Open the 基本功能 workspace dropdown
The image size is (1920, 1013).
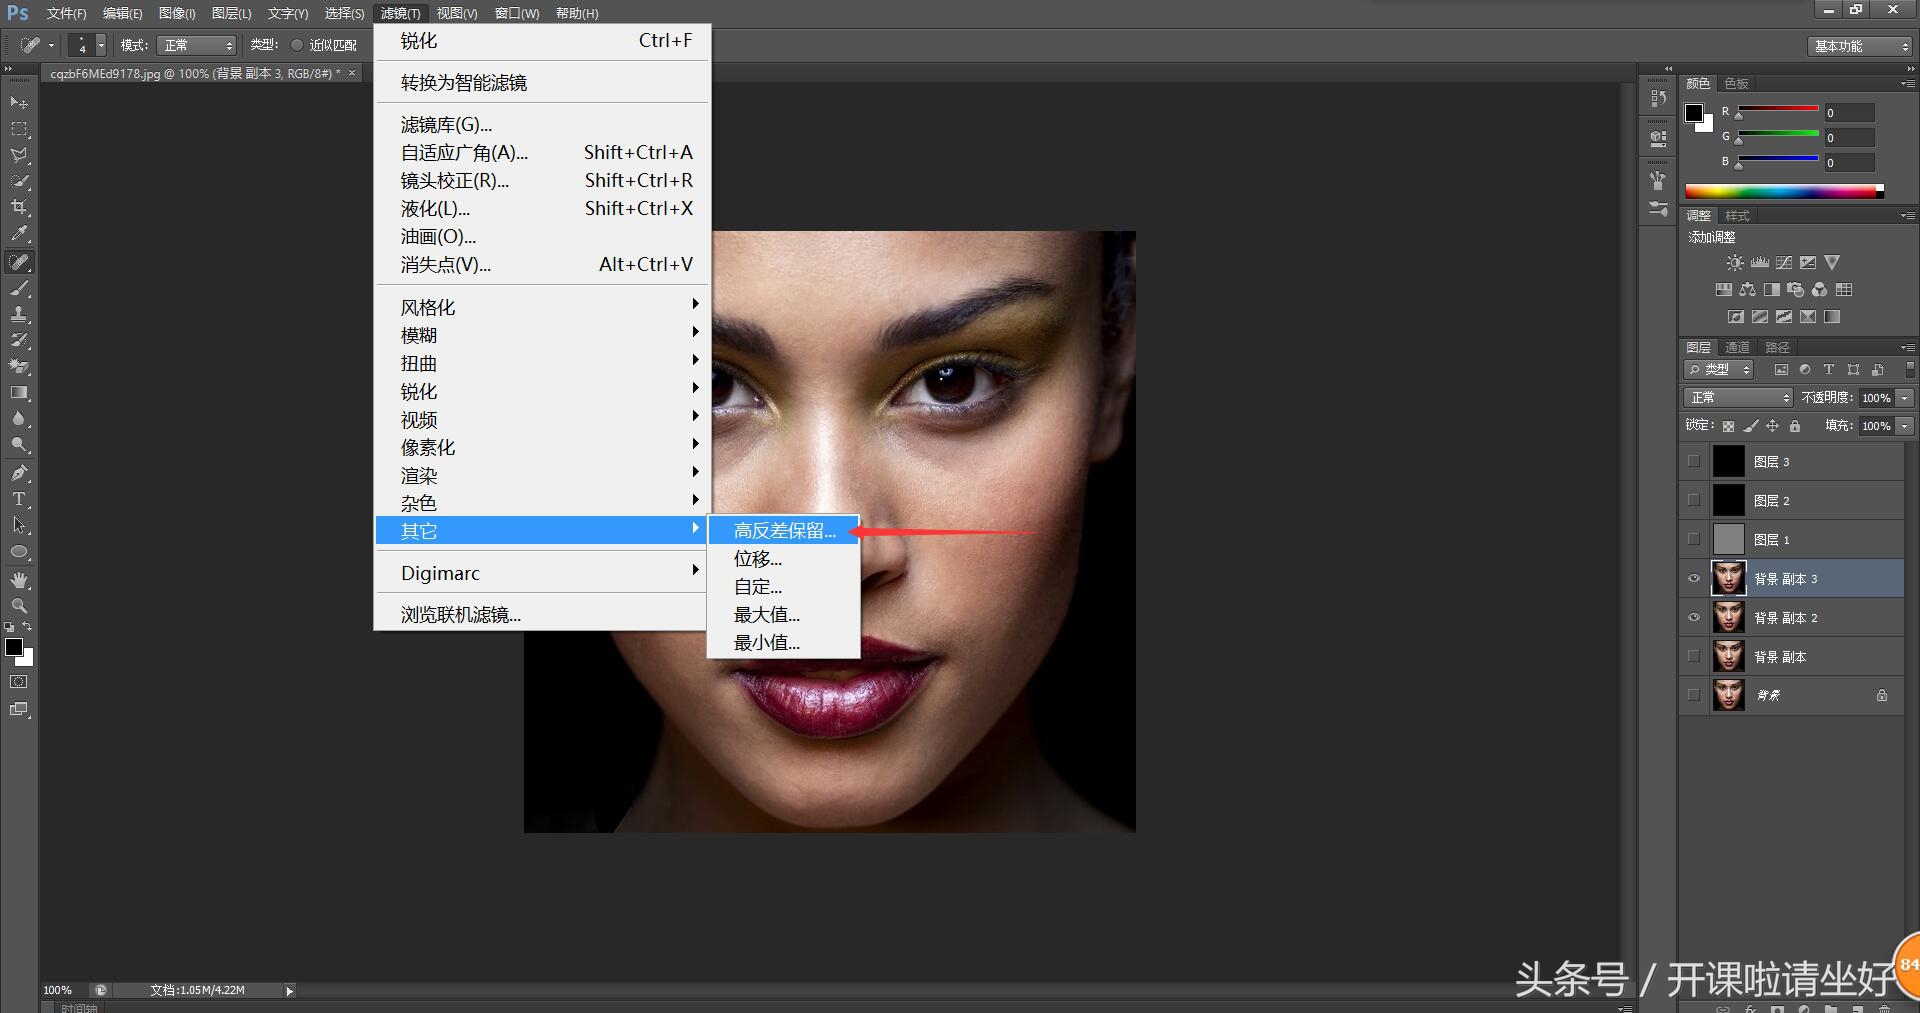click(1861, 46)
